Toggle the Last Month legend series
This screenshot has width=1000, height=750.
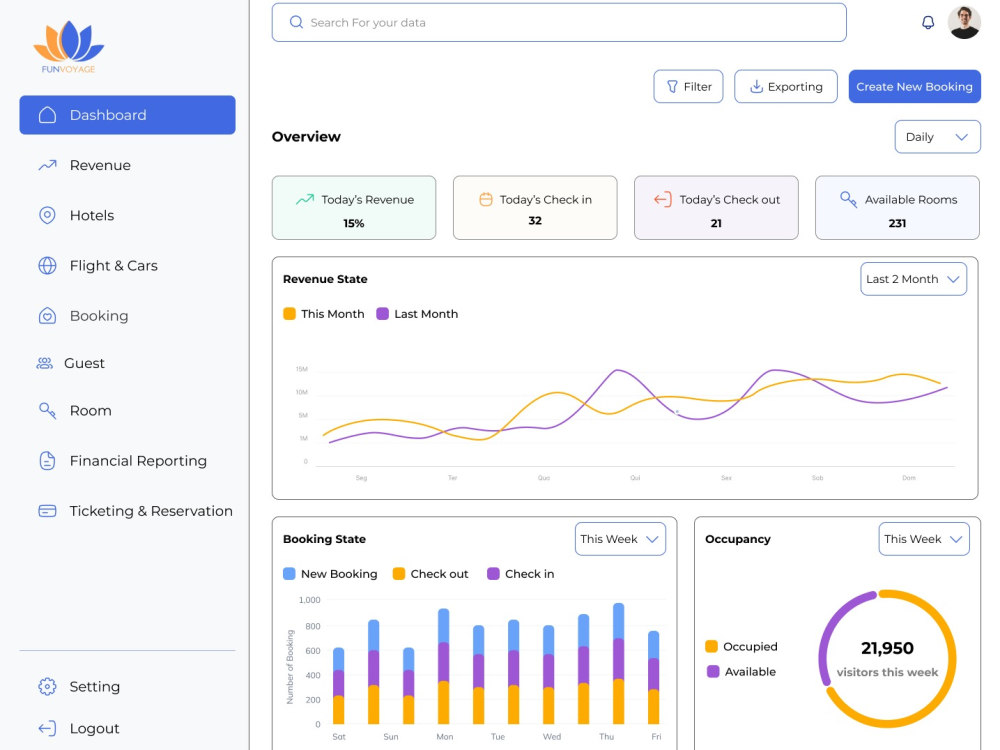click(417, 314)
